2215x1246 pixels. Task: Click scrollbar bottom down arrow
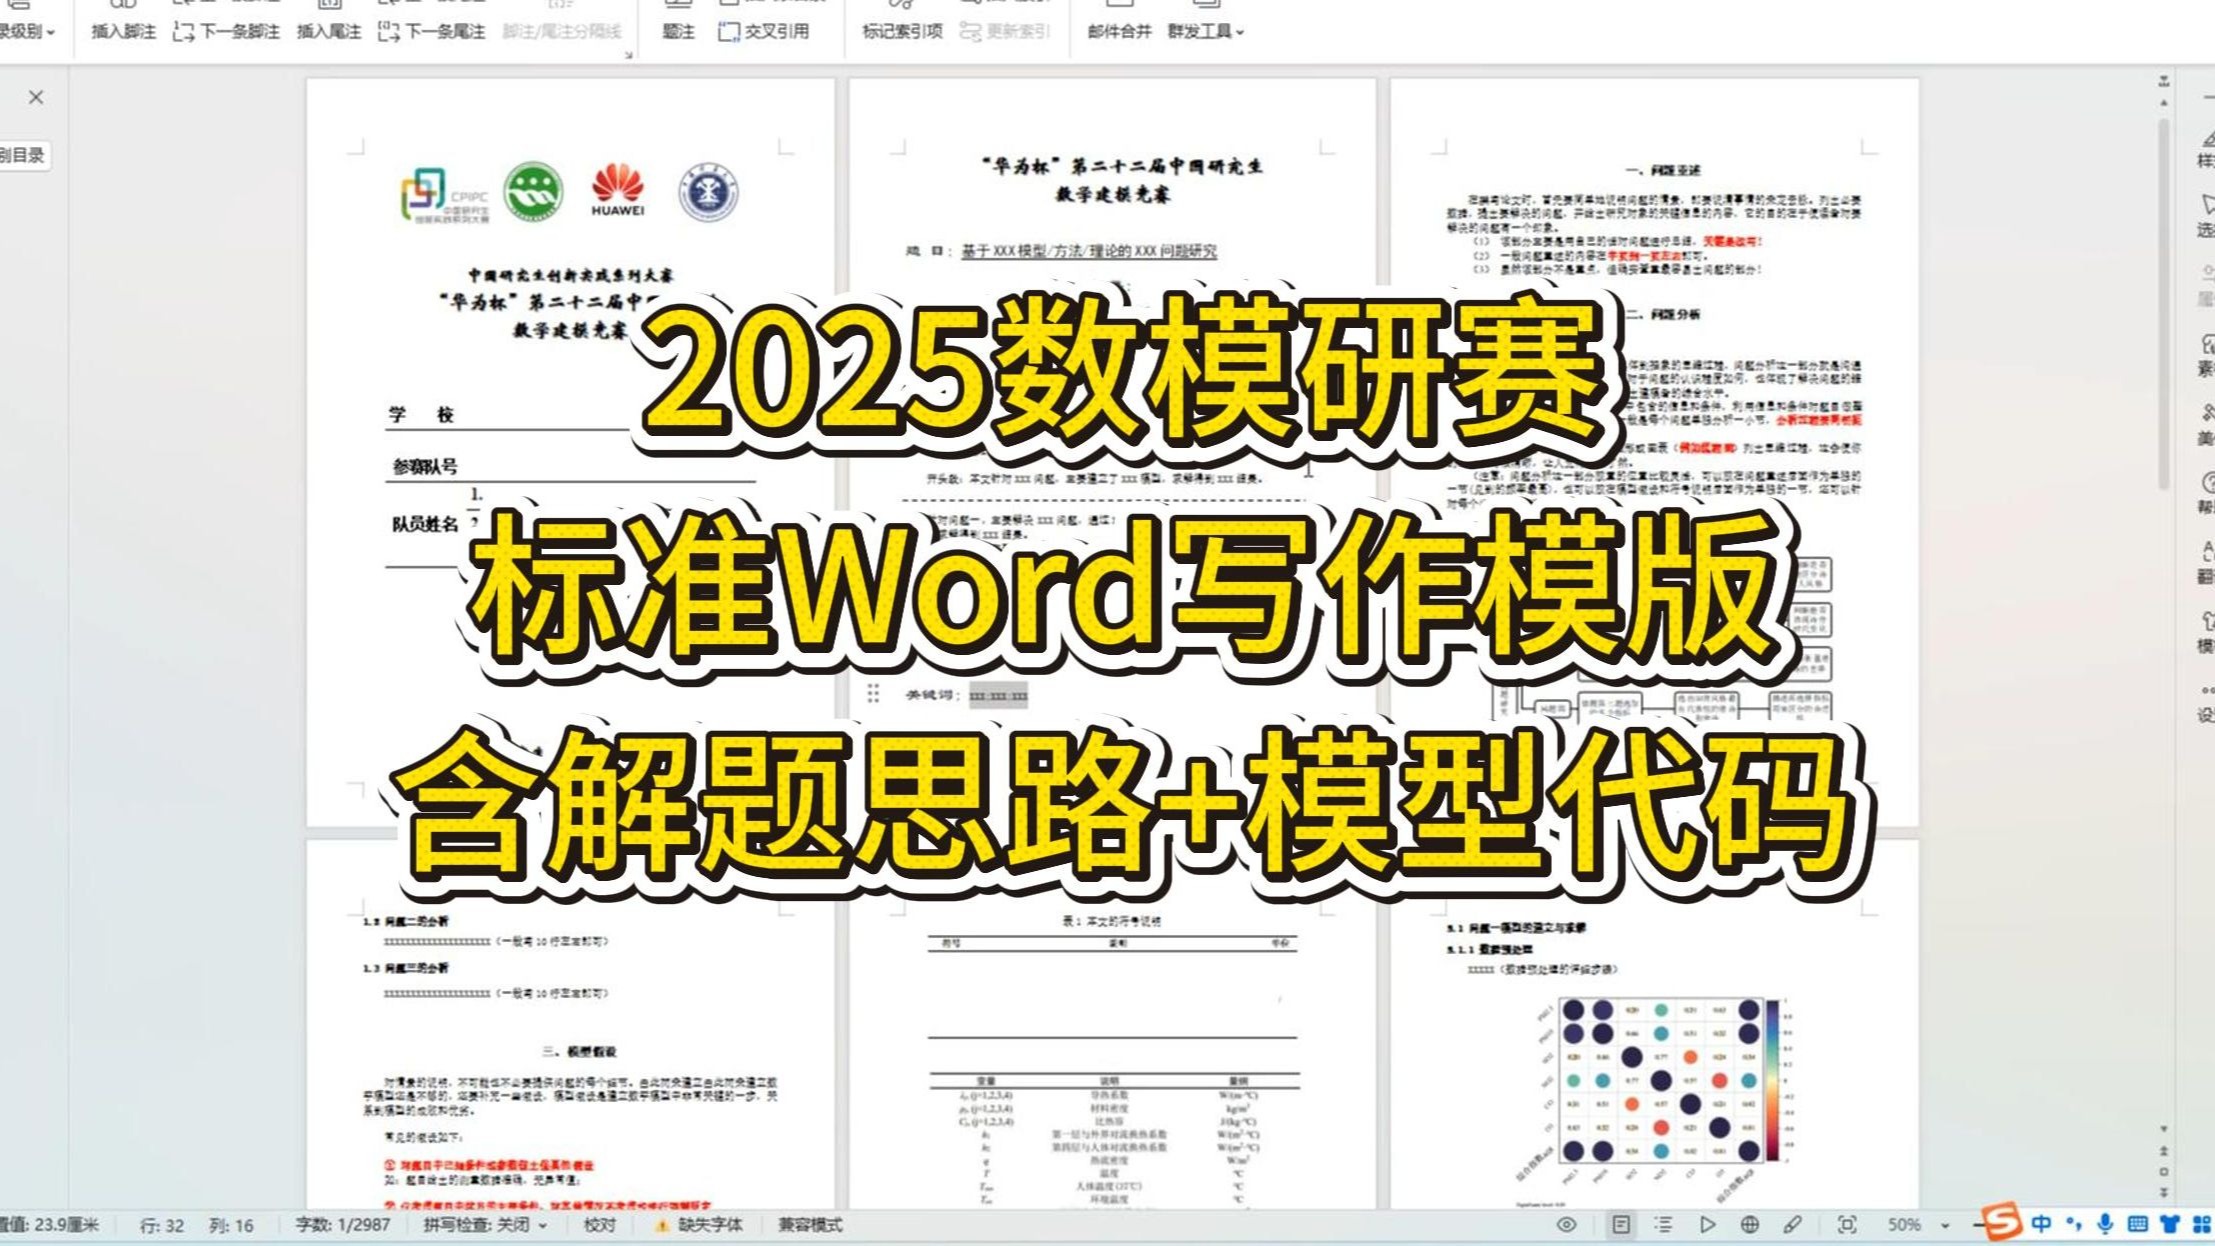coord(2164,1129)
